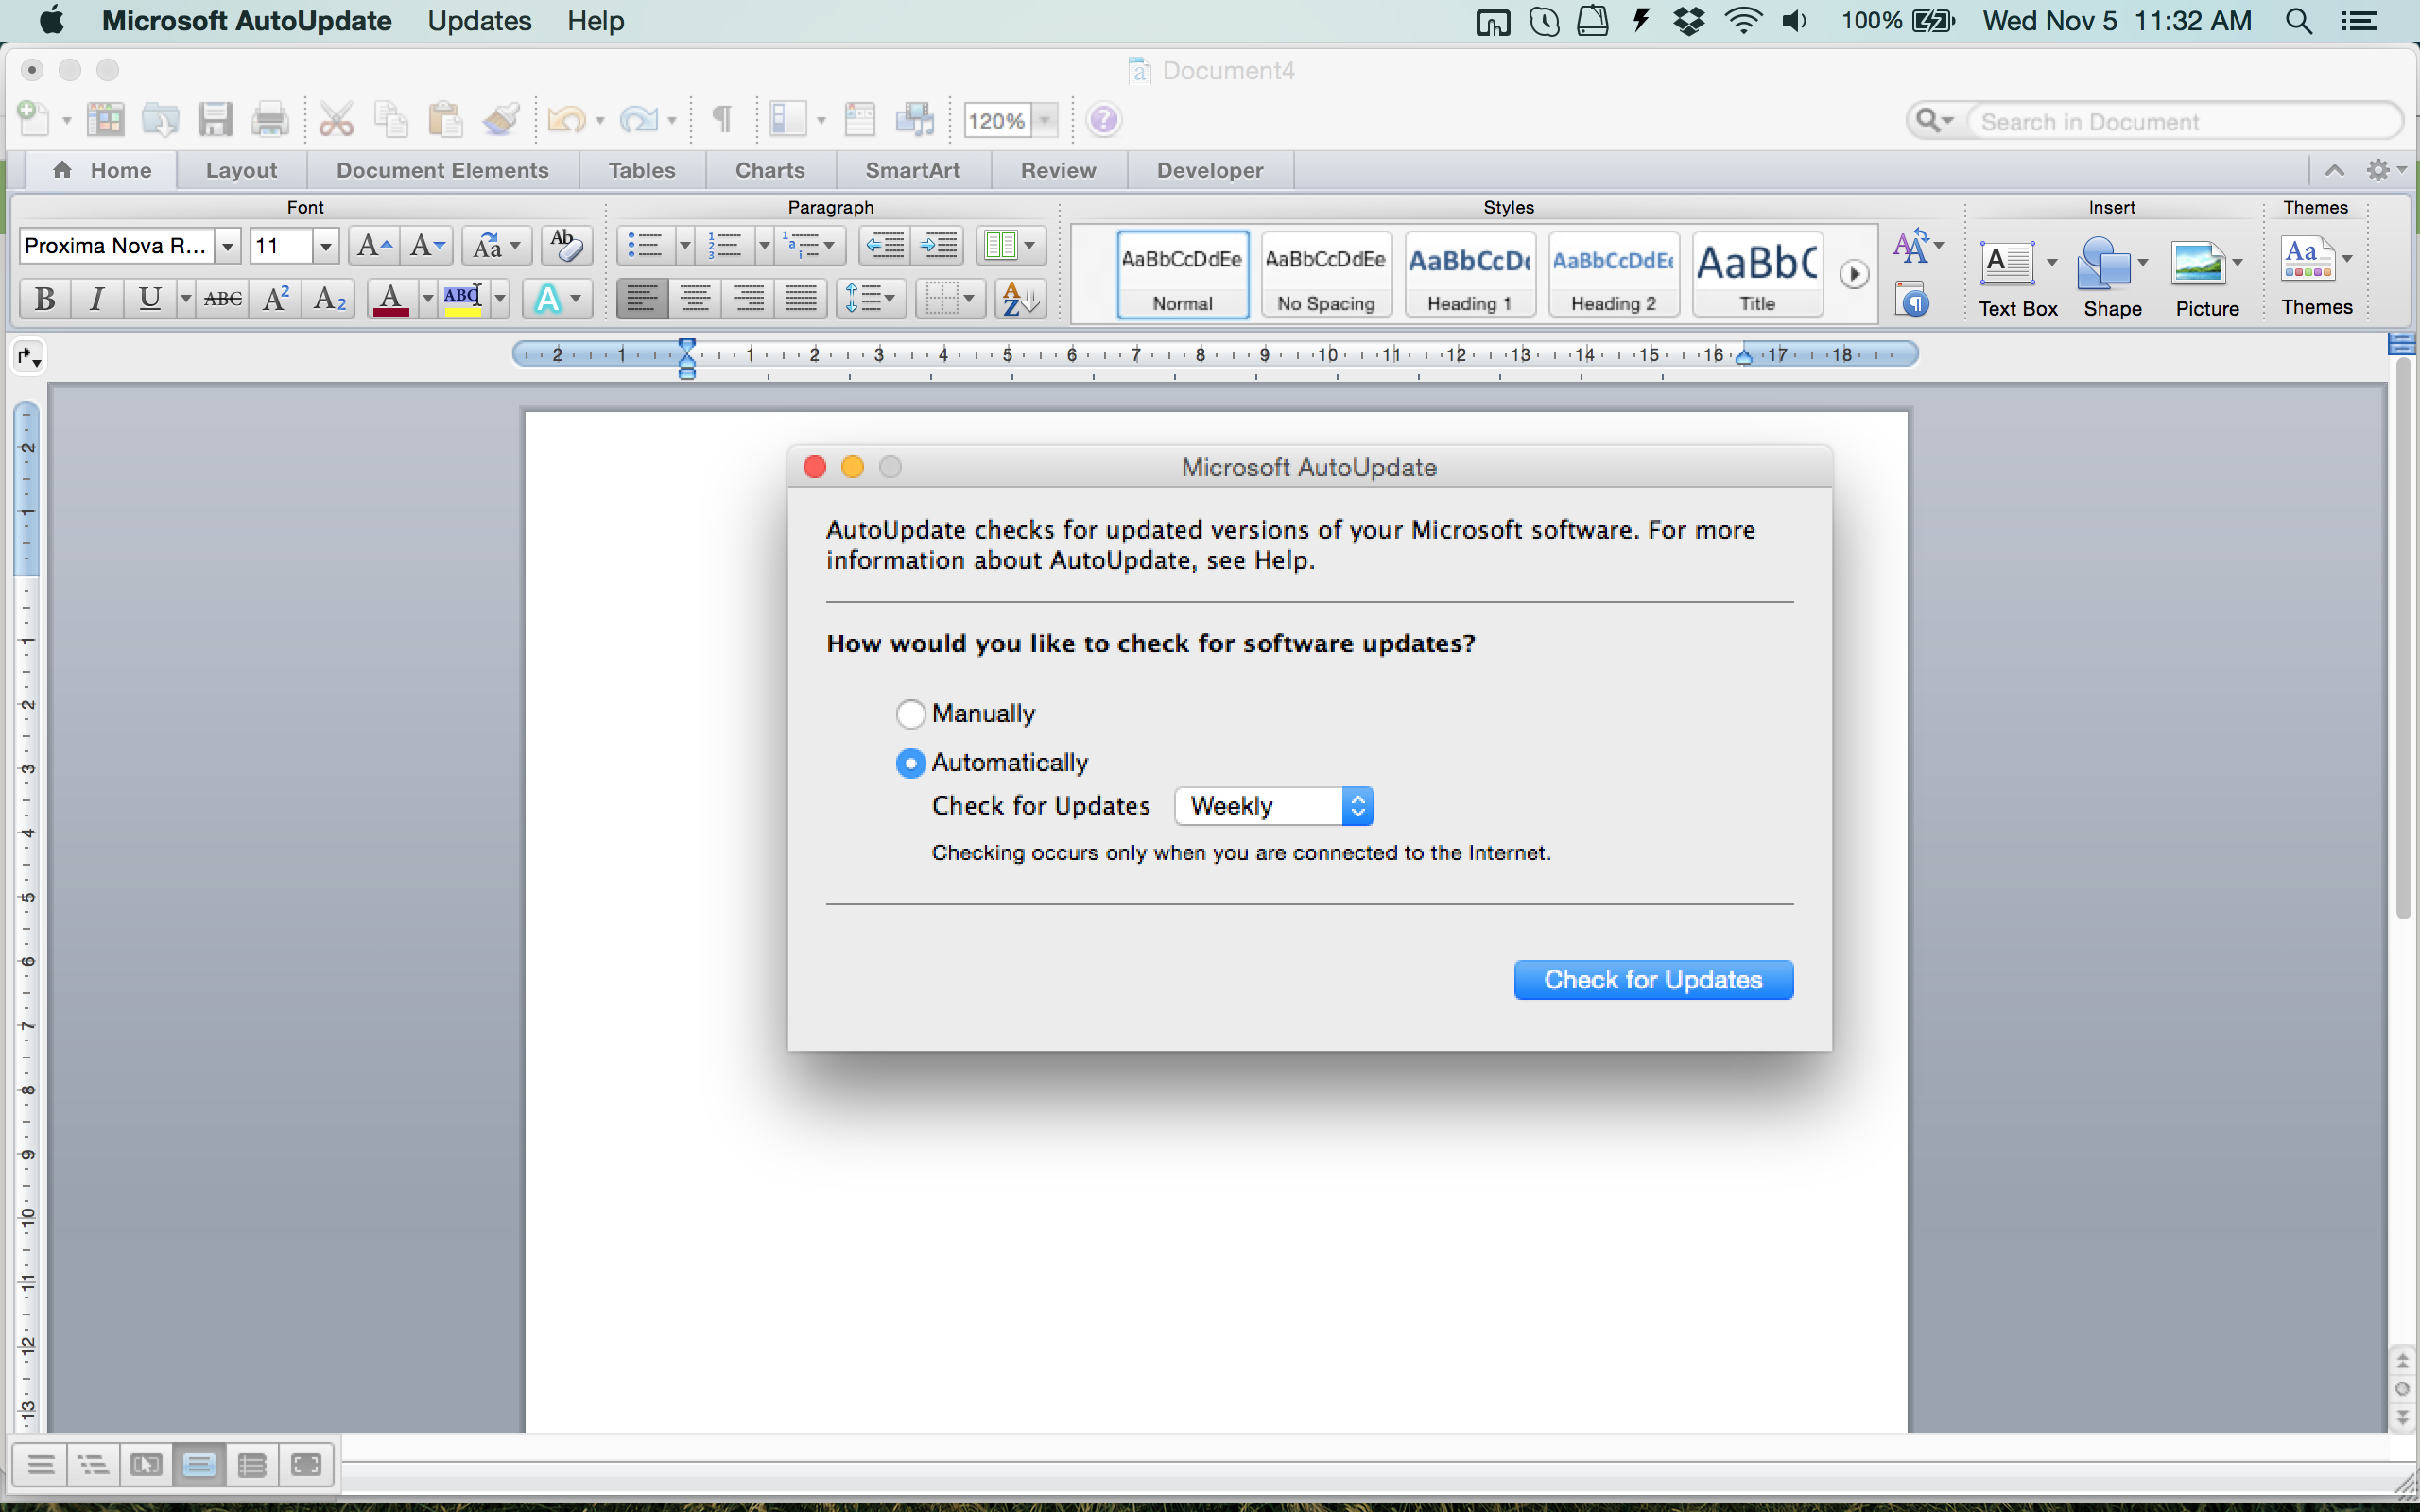
Task: Click the Wi-Fi status icon
Action: coord(1743,21)
